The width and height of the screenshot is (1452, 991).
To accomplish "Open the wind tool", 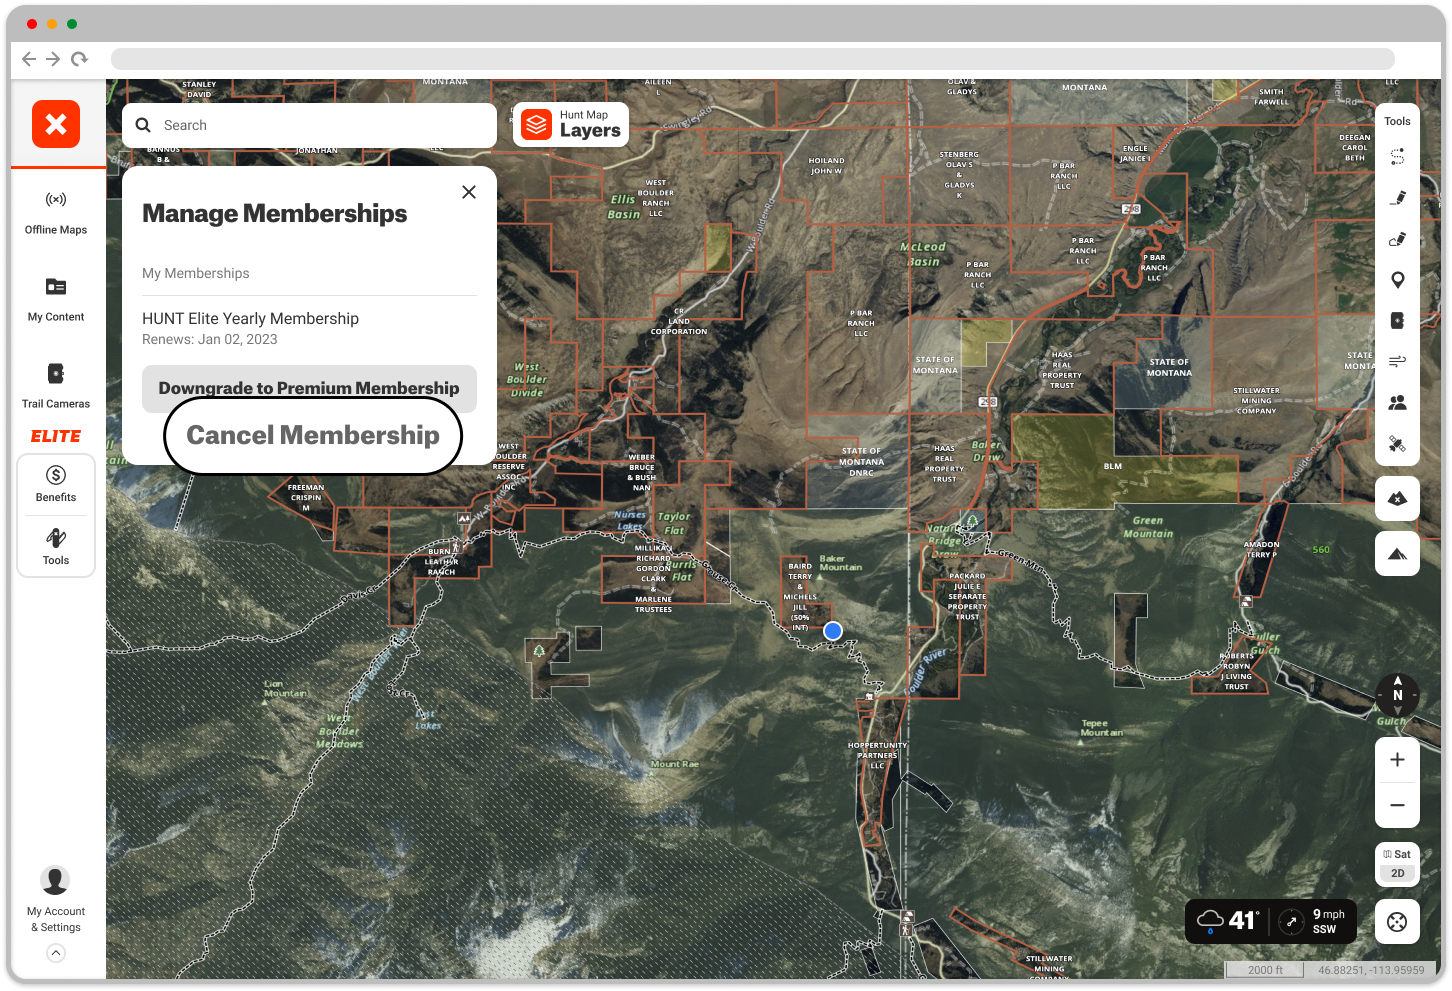I will coord(1398,361).
